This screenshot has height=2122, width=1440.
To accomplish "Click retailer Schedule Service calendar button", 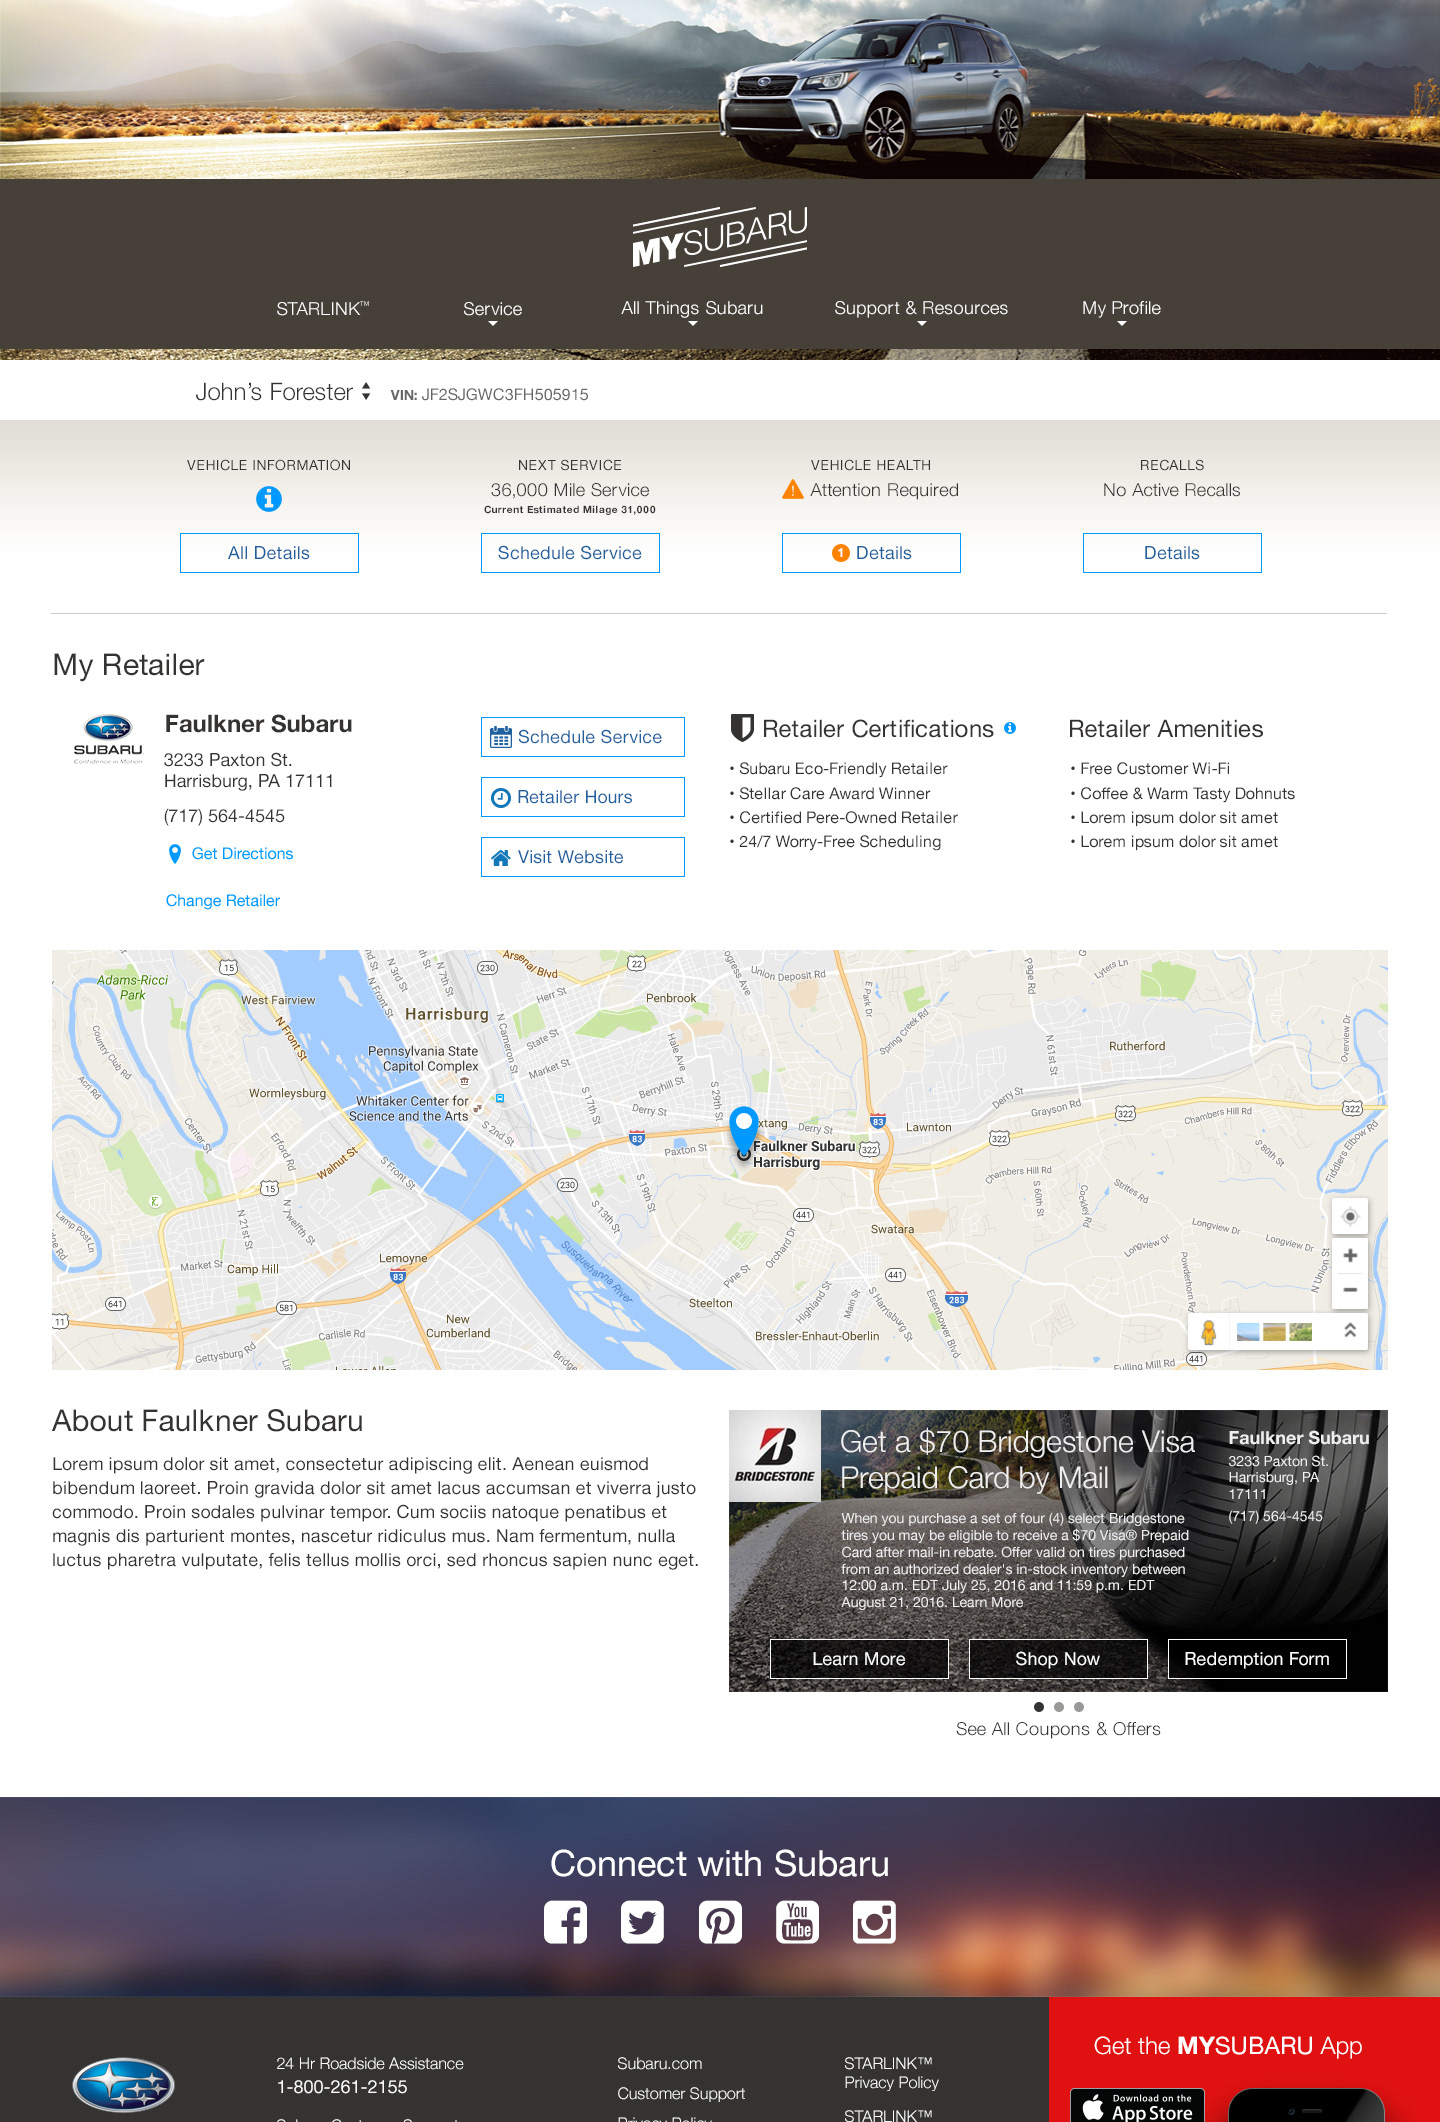I will [x=583, y=737].
